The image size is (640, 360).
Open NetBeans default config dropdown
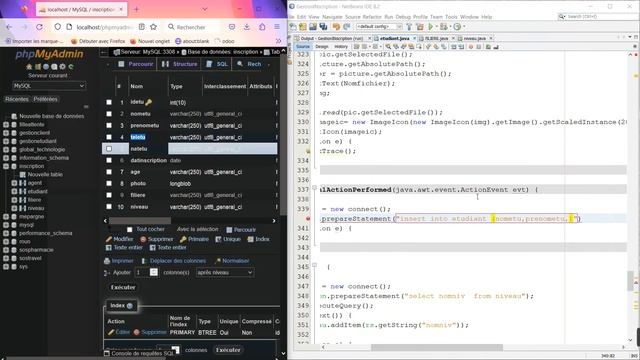pyautogui.click(x=379, y=27)
